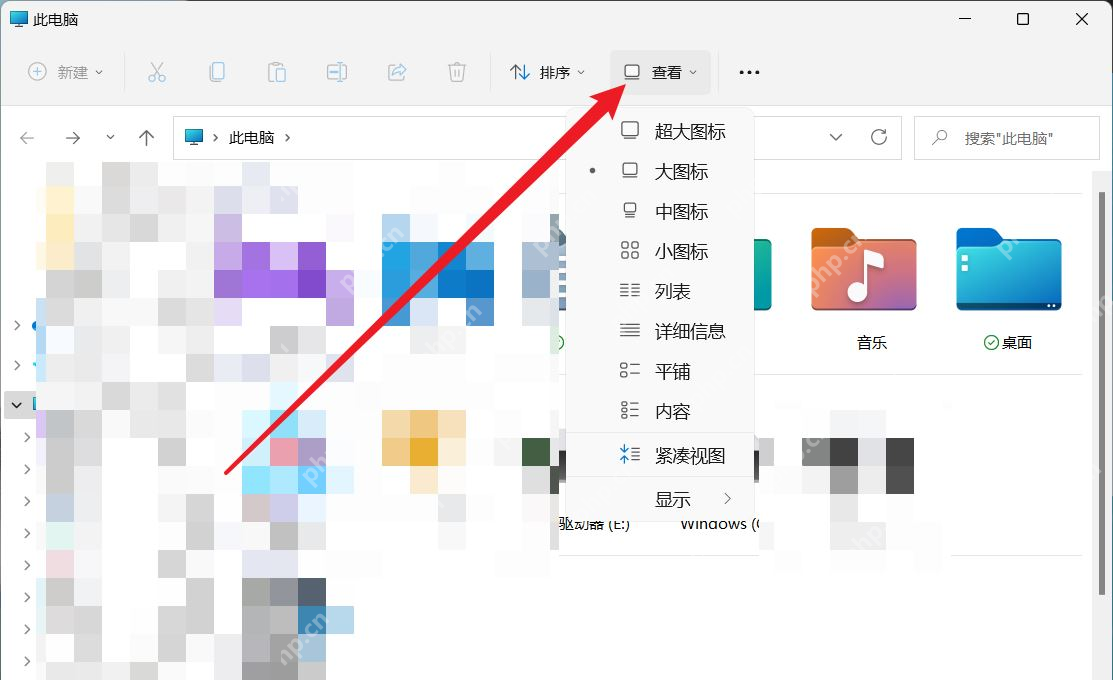Image resolution: width=1113 pixels, height=680 pixels.
Task: Click the monitor icon in address bar
Action: [x=194, y=137]
